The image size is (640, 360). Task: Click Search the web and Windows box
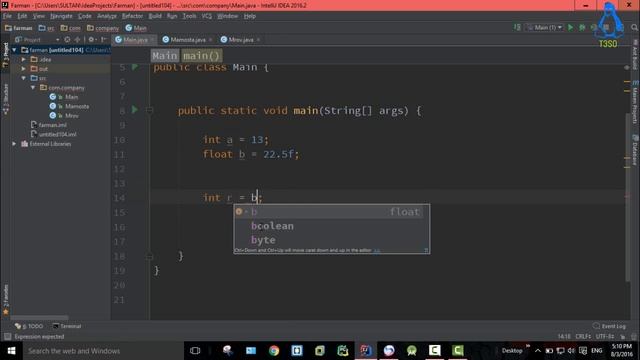click(103, 351)
